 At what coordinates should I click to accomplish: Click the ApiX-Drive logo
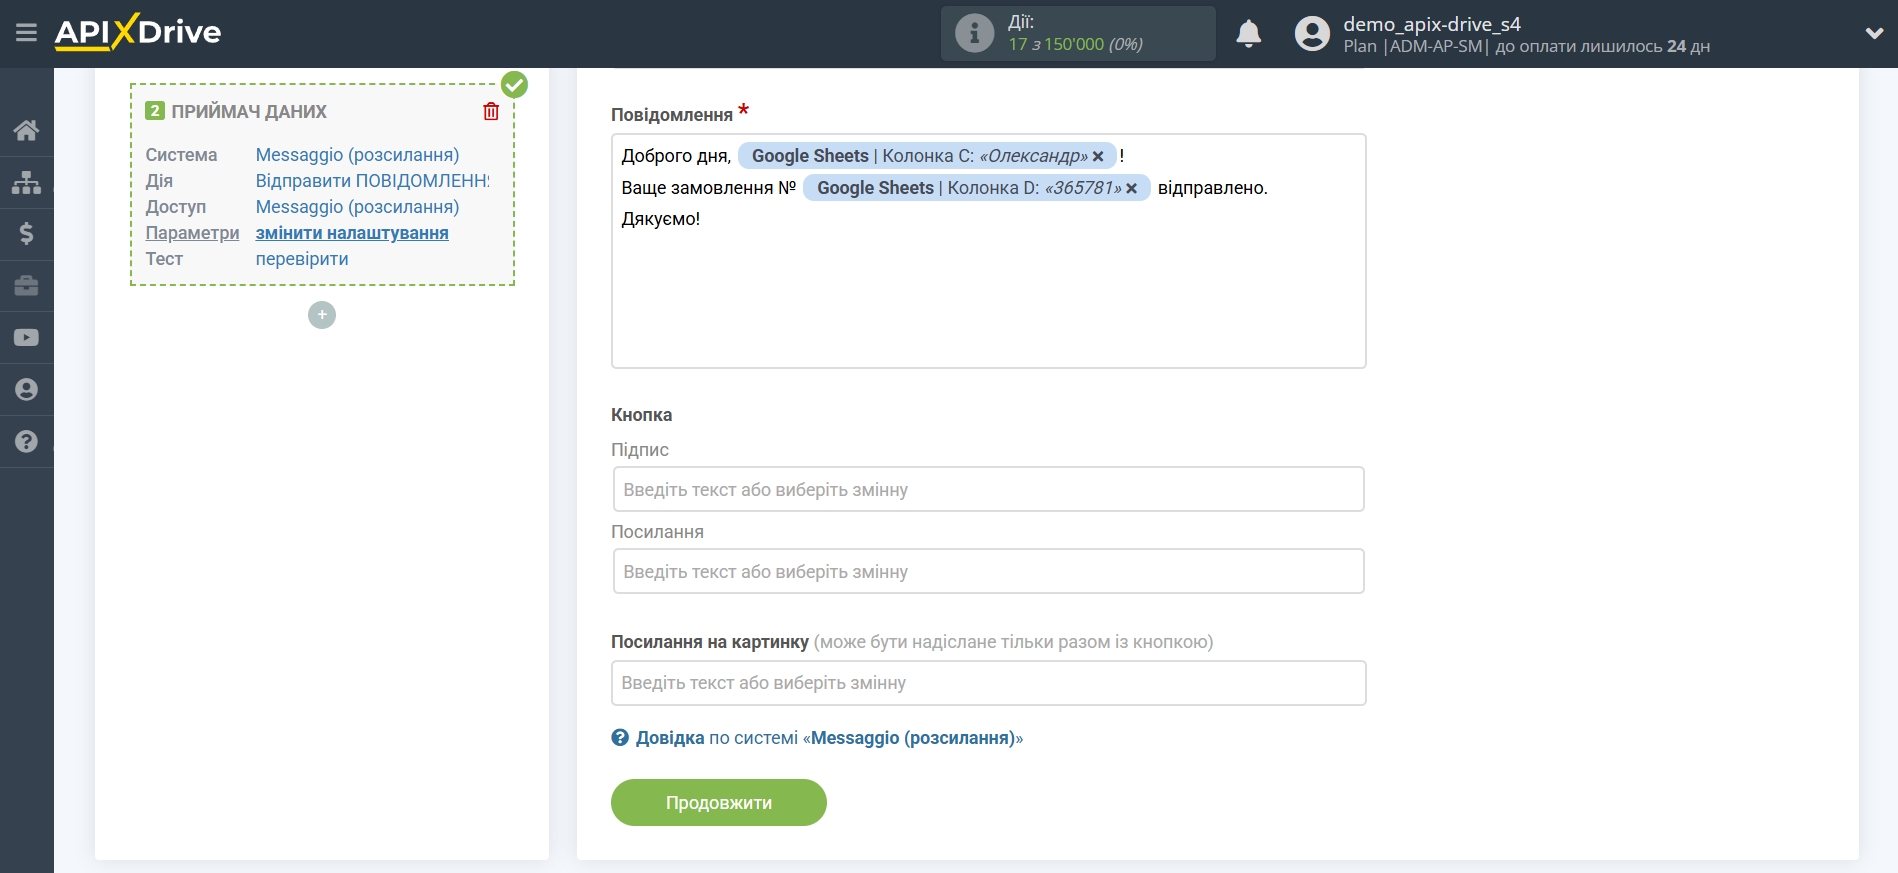[138, 32]
